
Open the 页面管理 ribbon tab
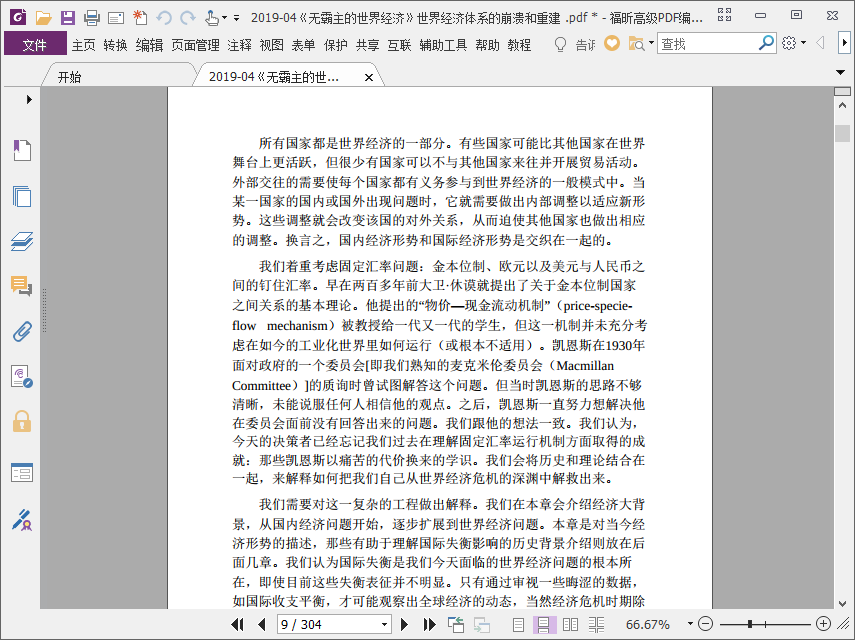[x=195, y=45]
